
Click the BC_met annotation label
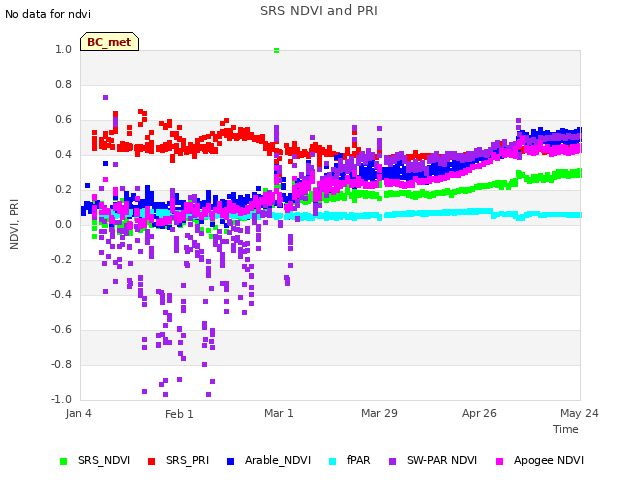[109, 42]
